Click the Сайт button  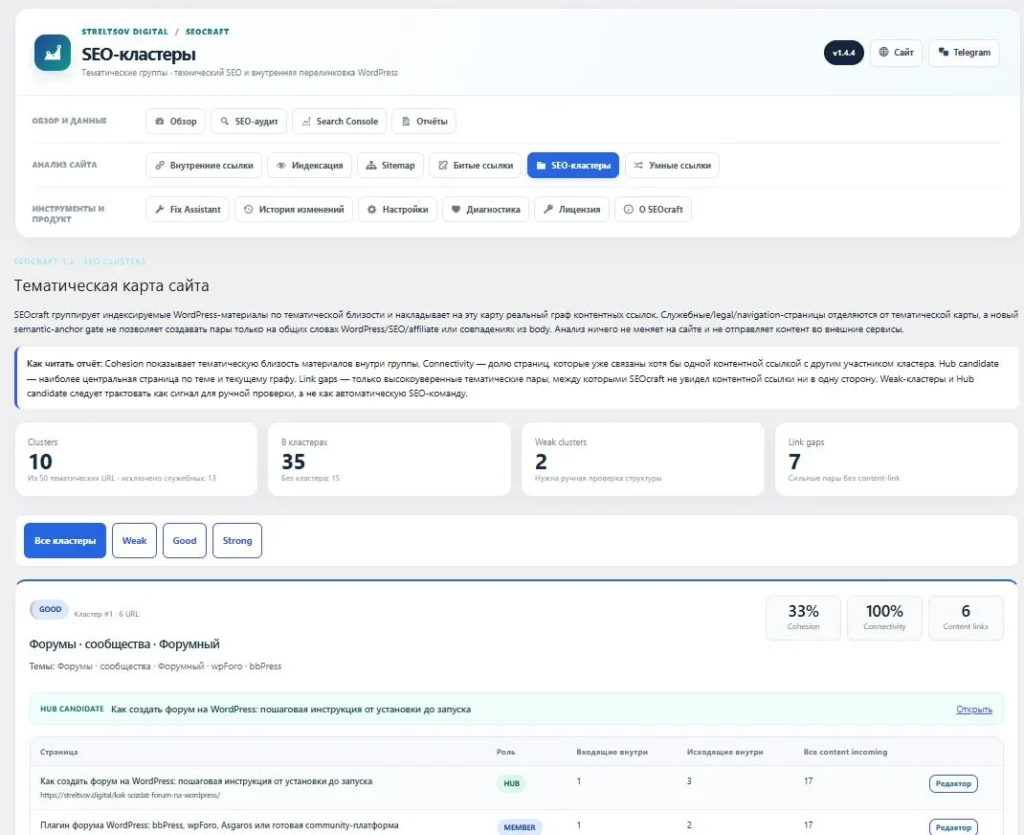(895, 52)
